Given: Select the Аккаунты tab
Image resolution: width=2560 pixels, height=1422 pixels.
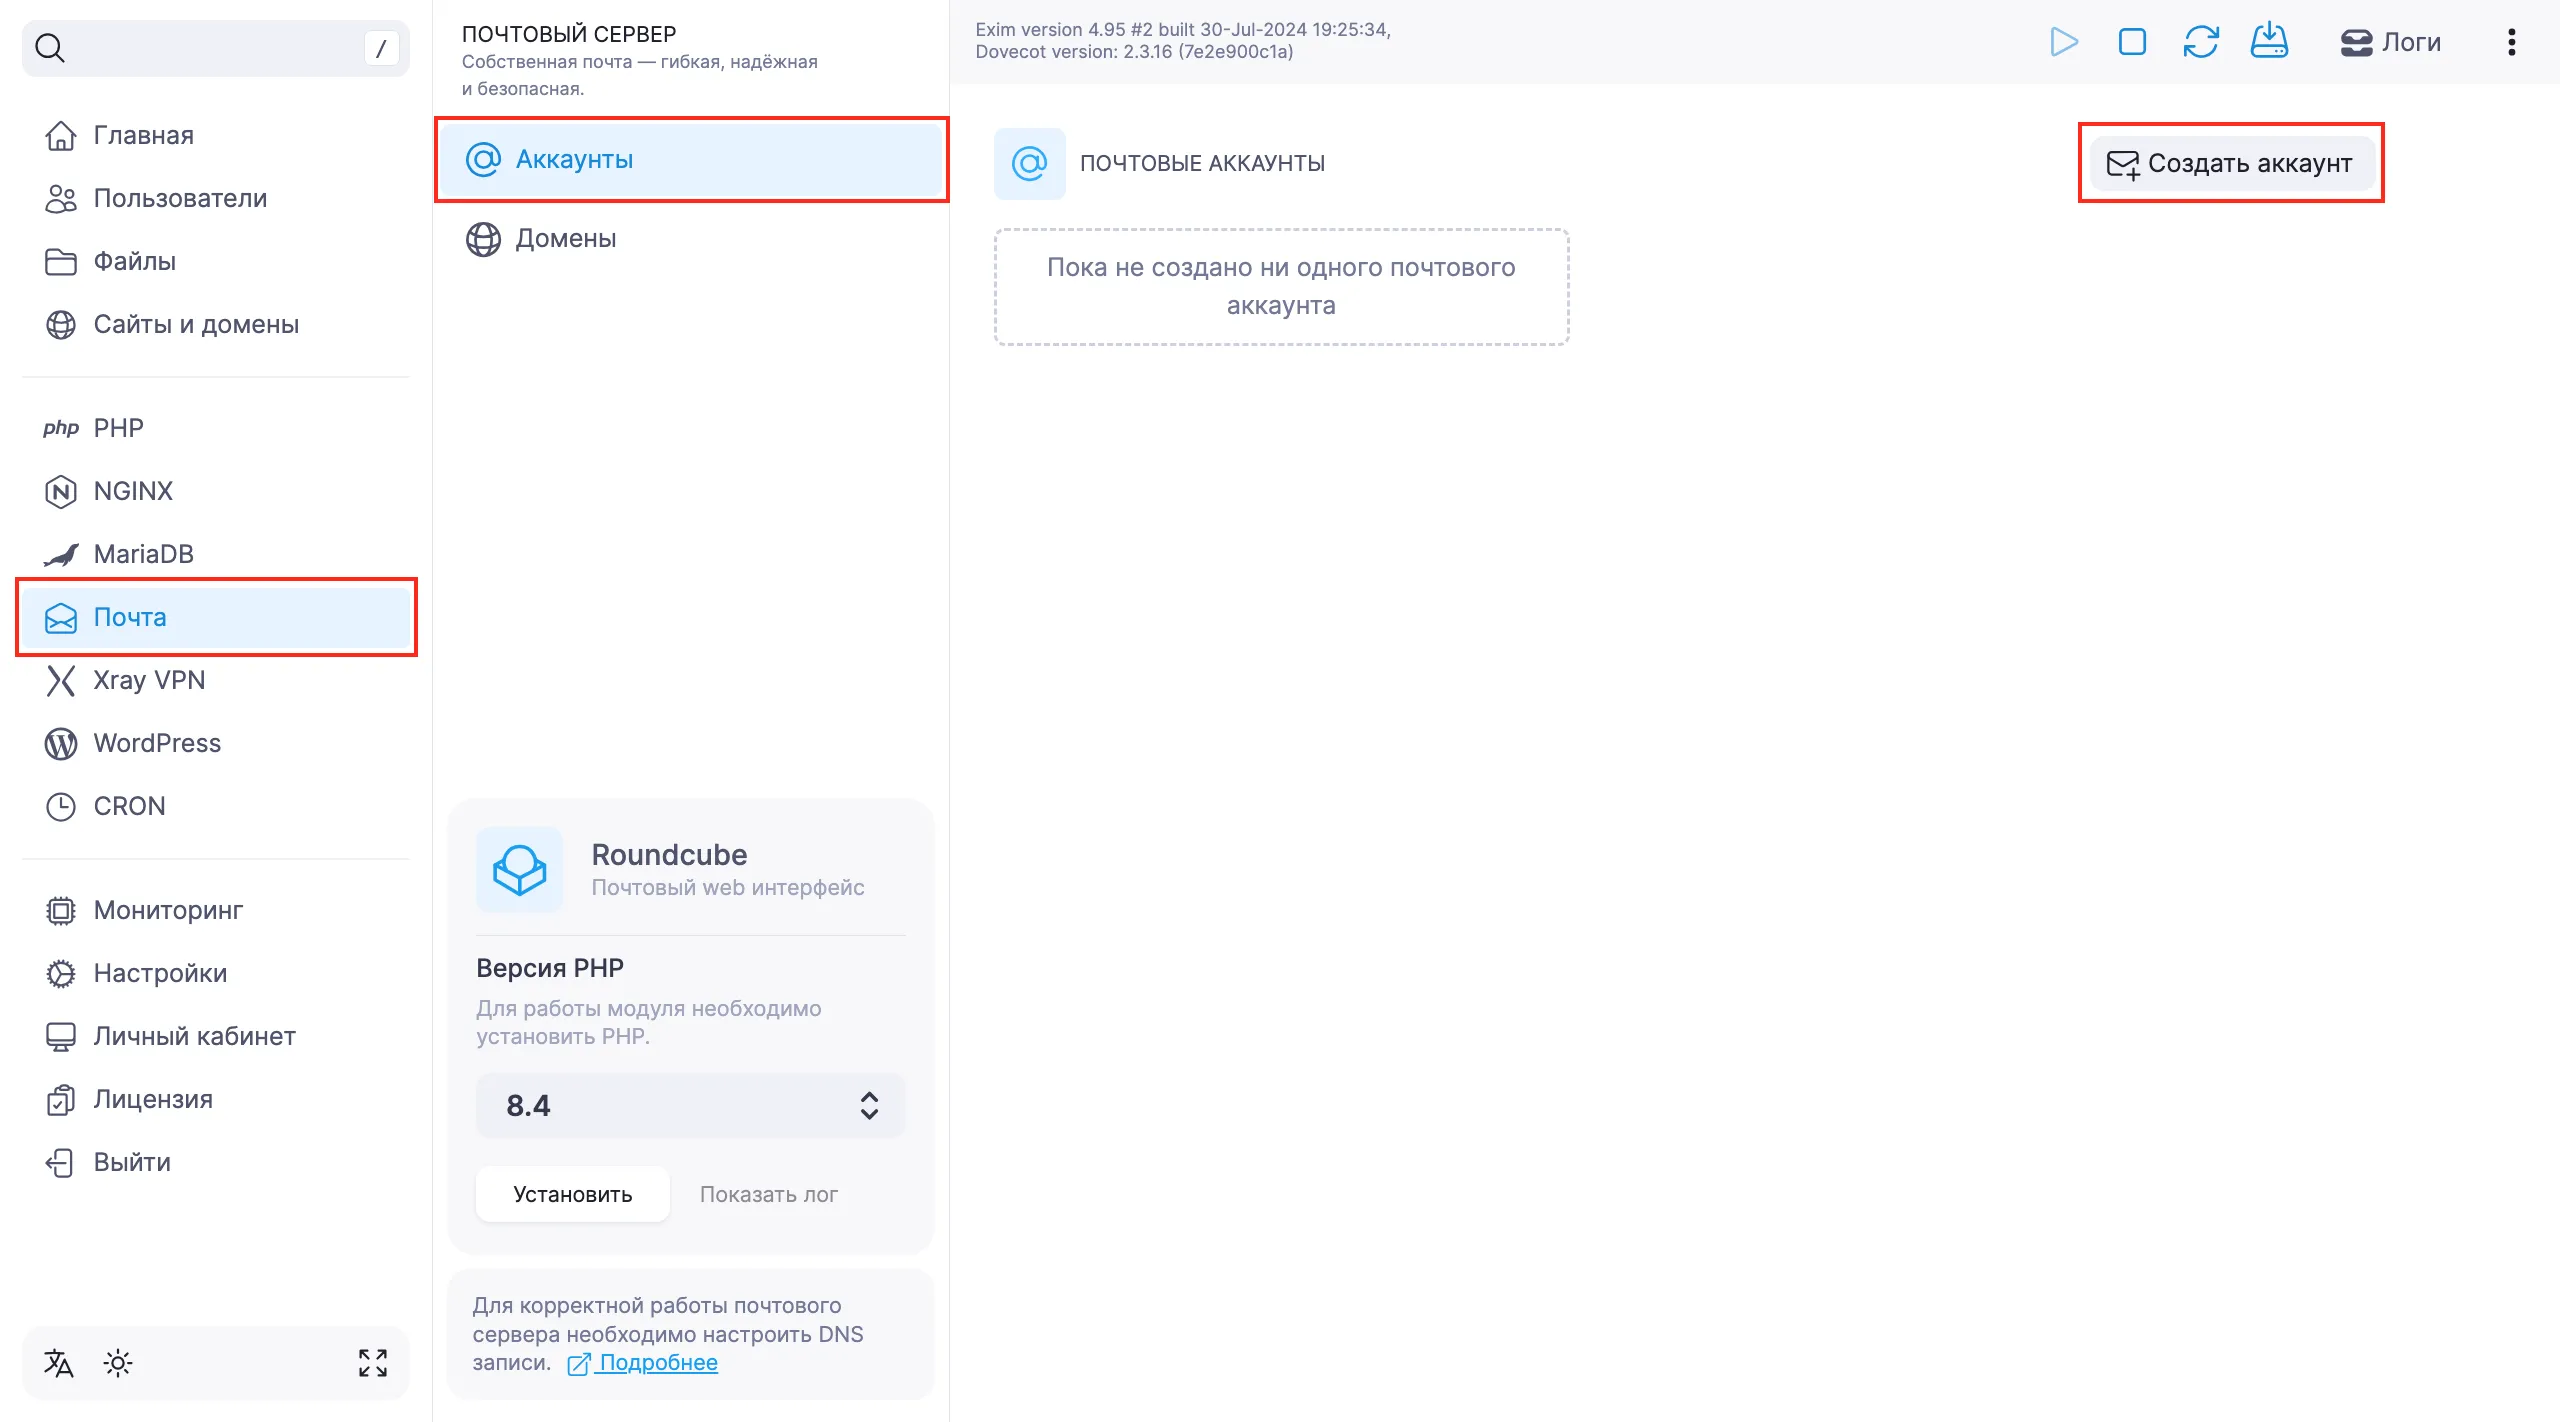Looking at the screenshot, I should [574, 160].
